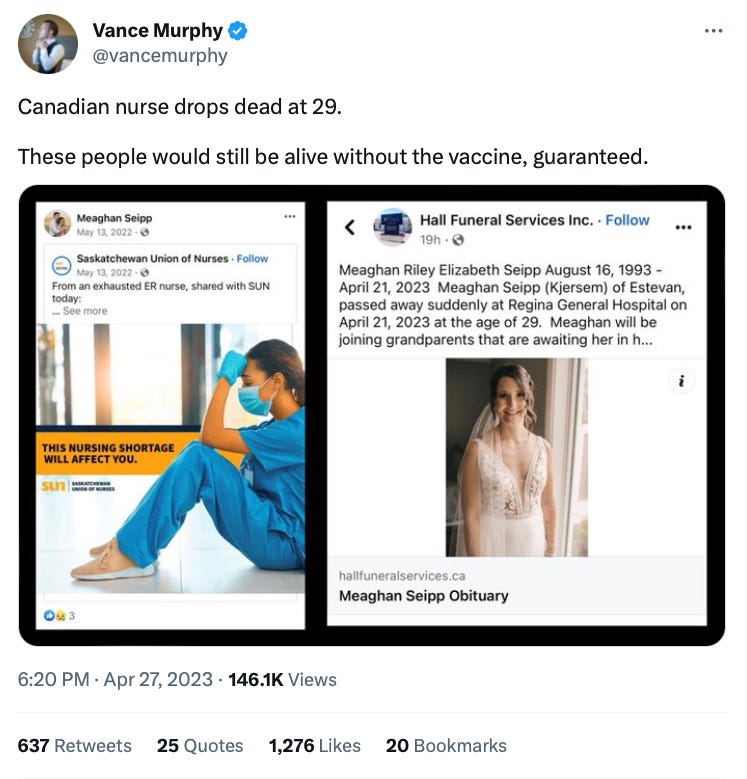Screen dimensions: 747x779
Task: View the 1,276 Likes list
Action: point(314,745)
